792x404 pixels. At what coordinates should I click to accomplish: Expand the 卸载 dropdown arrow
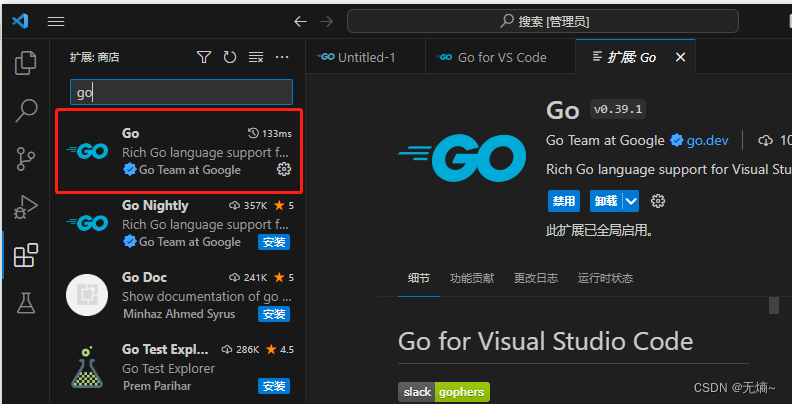point(631,201)
